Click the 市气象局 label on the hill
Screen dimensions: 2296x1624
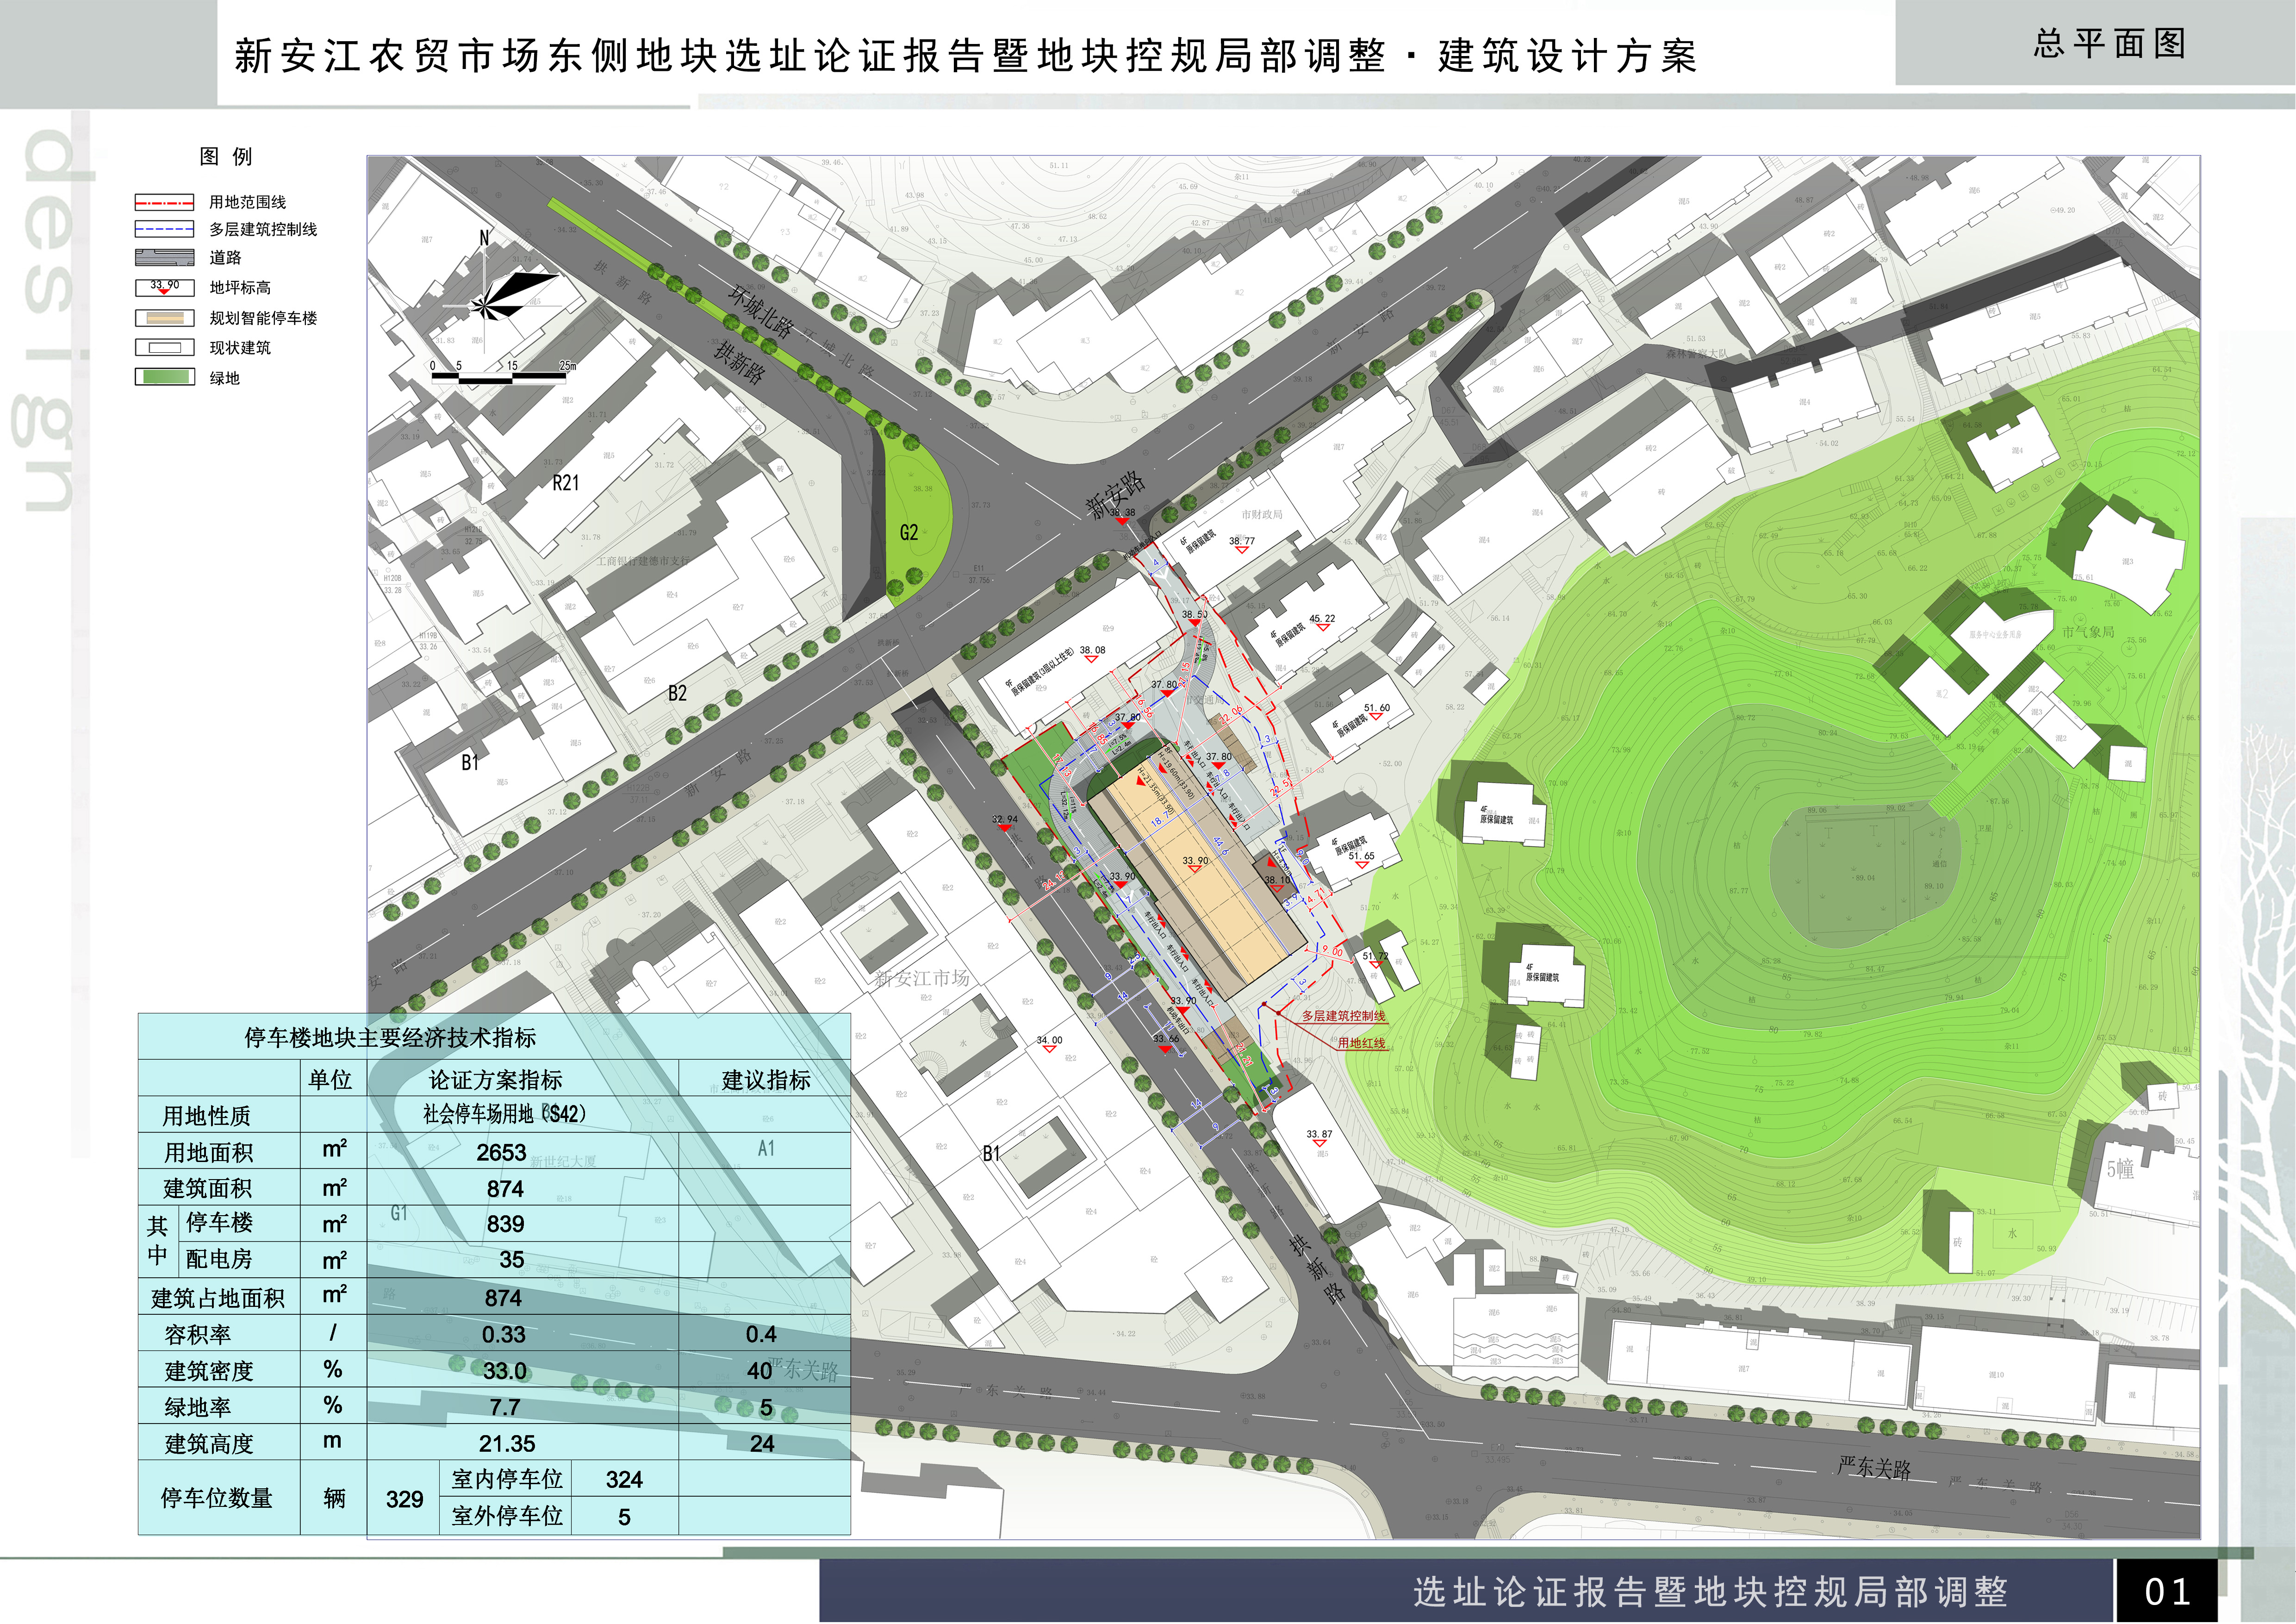click(2088, 632)
